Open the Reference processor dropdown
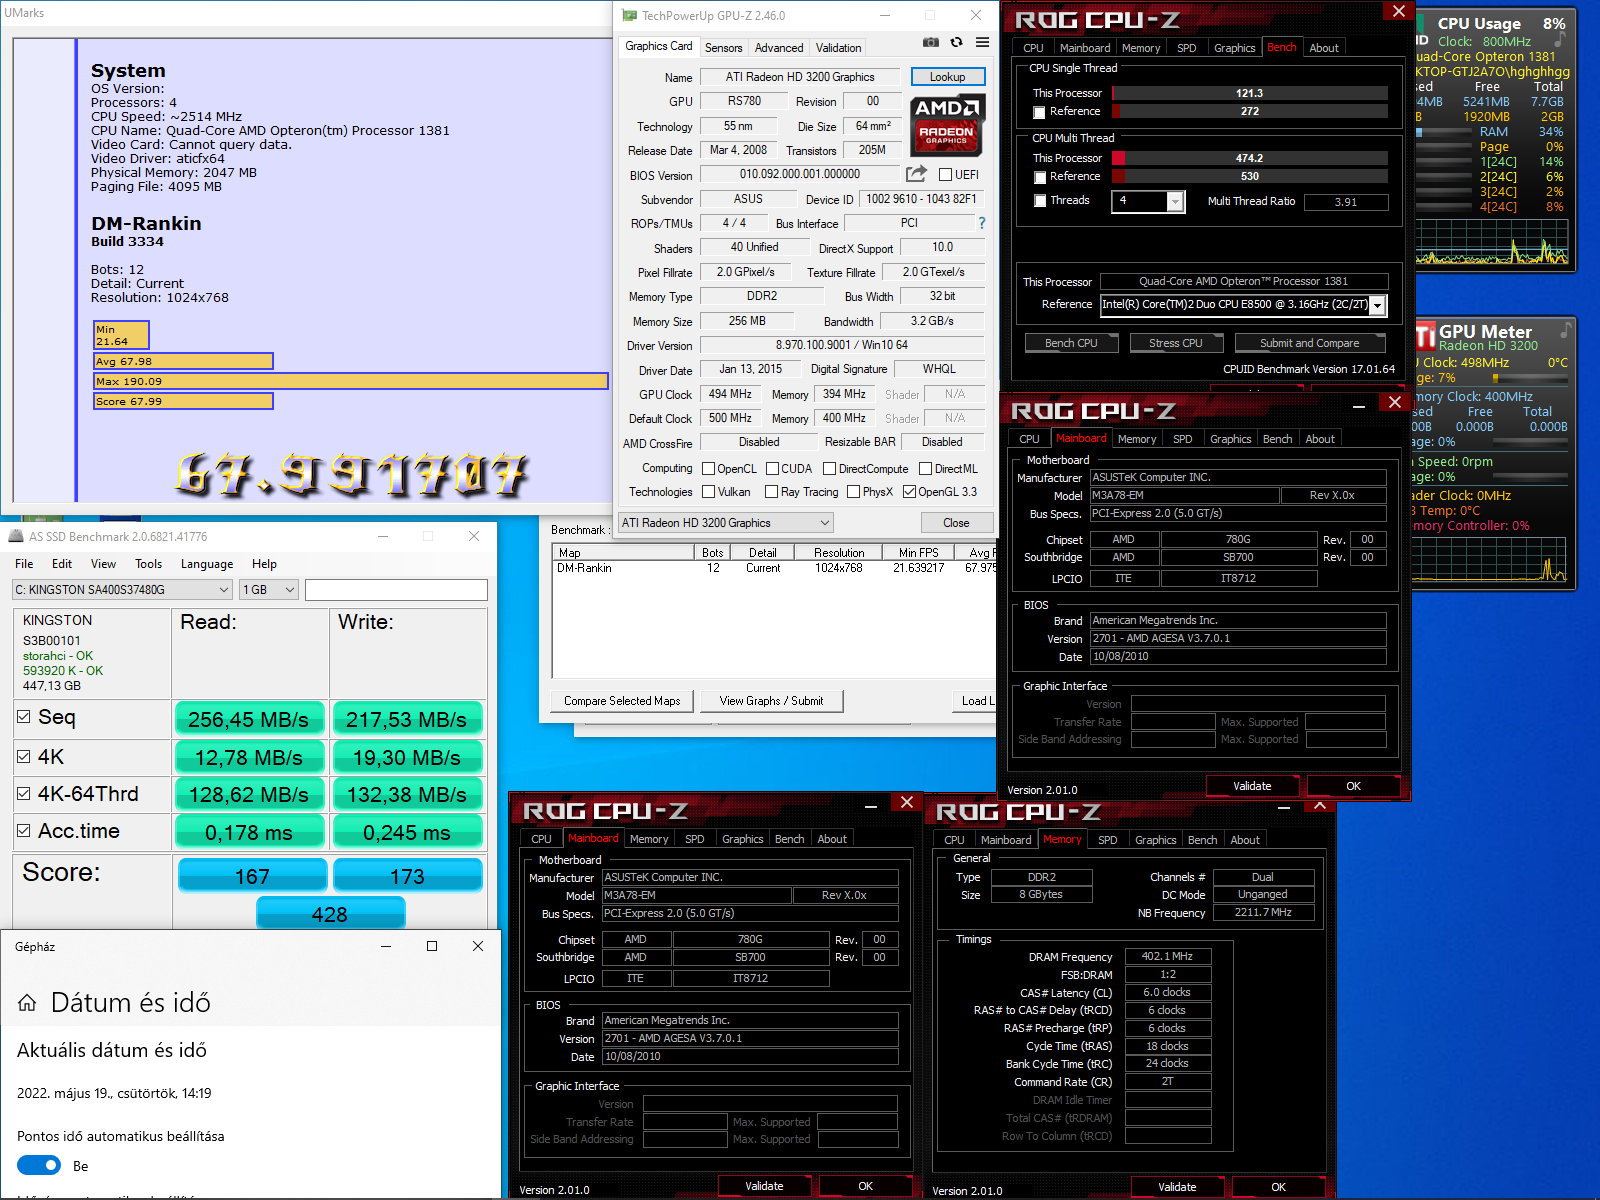 click(1378, 305)
